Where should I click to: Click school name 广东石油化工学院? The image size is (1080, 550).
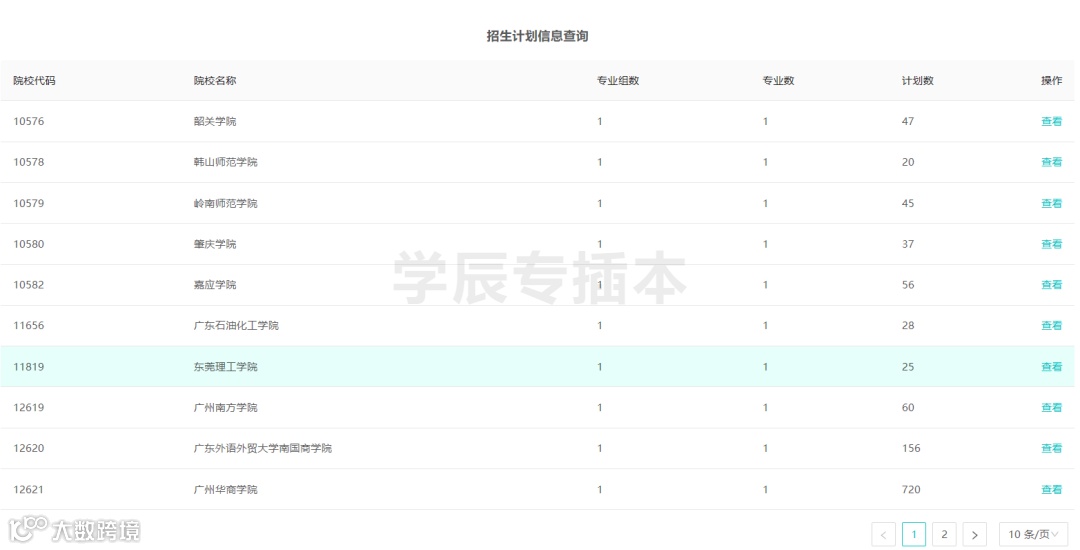(x=236, y=325)
